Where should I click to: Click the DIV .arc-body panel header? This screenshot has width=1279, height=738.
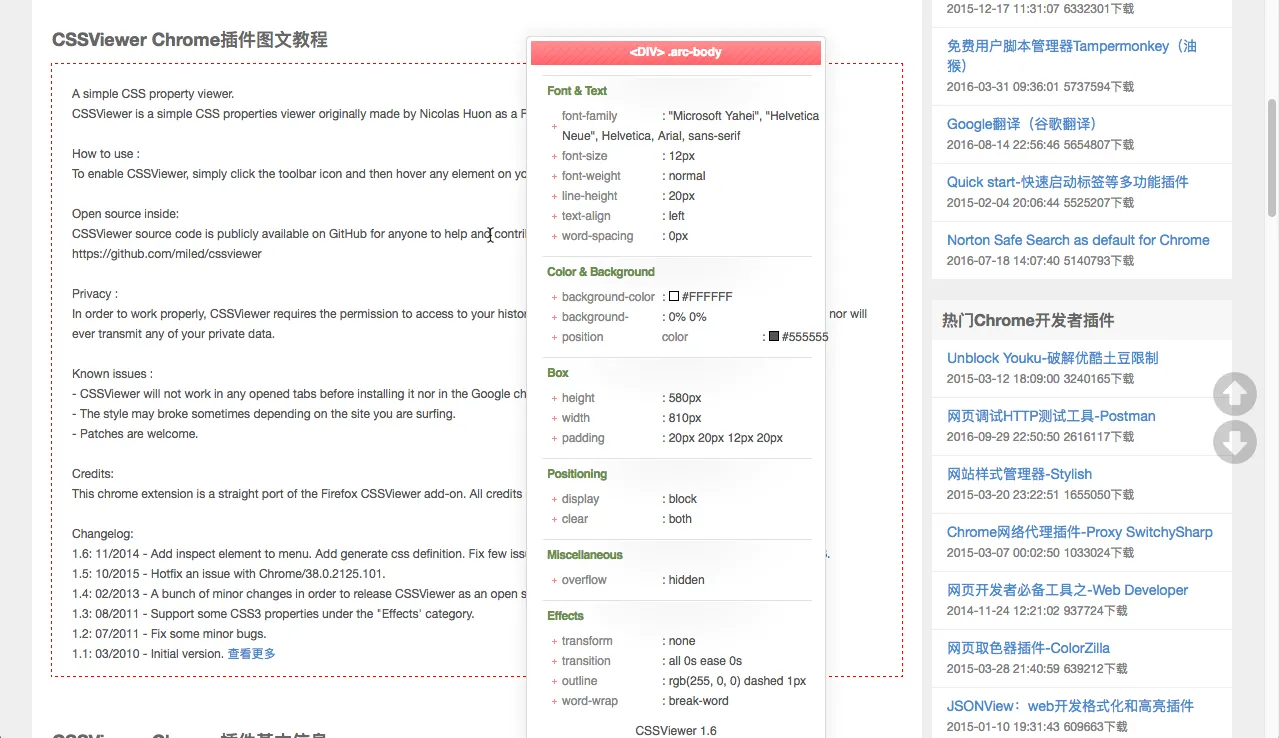tap(676, 52)
